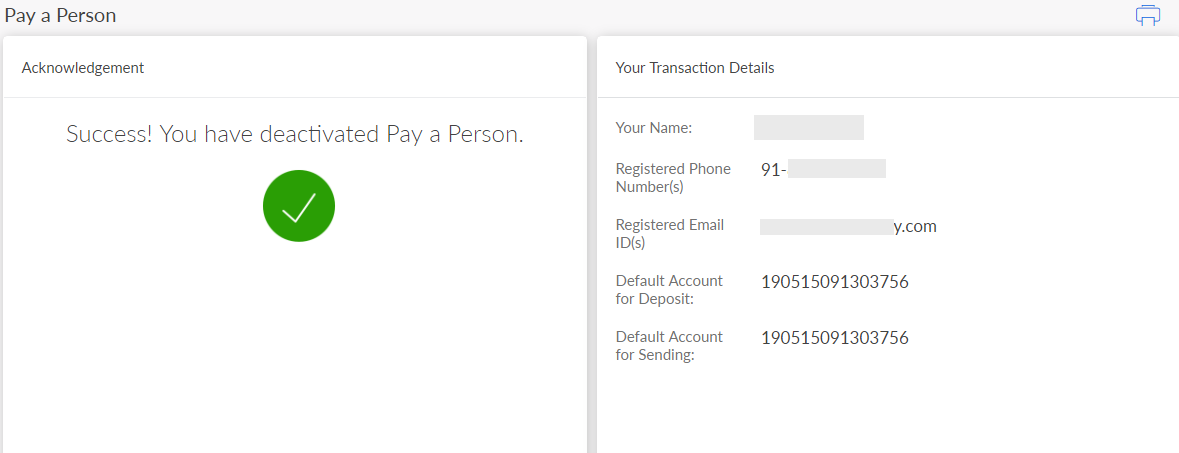The height and width of the screenshot is (453, 1179).
Task: Select the Acknowledgement panel header
Action: pos(83,68)
